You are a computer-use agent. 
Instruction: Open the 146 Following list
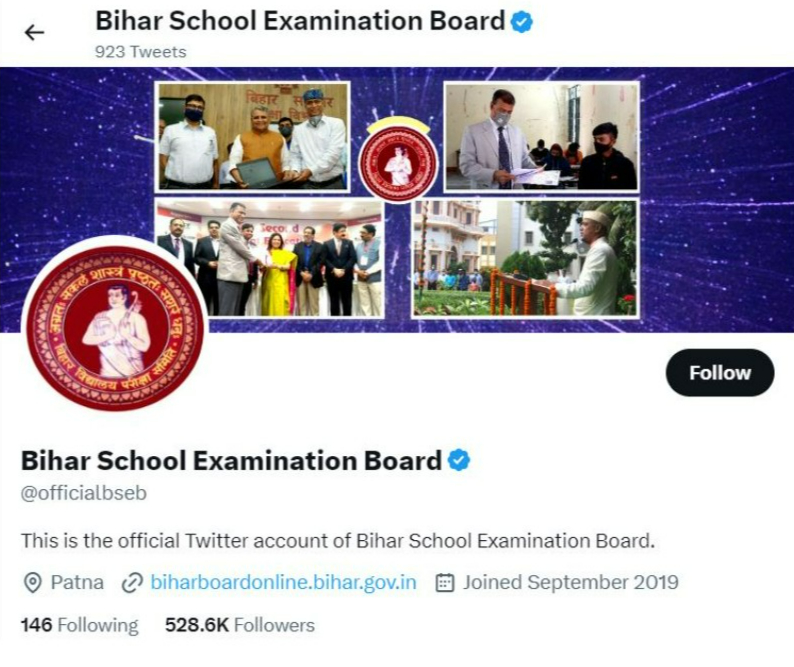(80, 625)
